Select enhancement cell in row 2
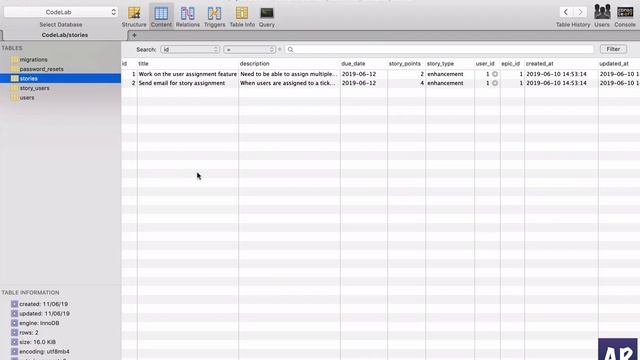Image resolution: width=640 pixels, height=360 pixels. (x=450, y=83)
